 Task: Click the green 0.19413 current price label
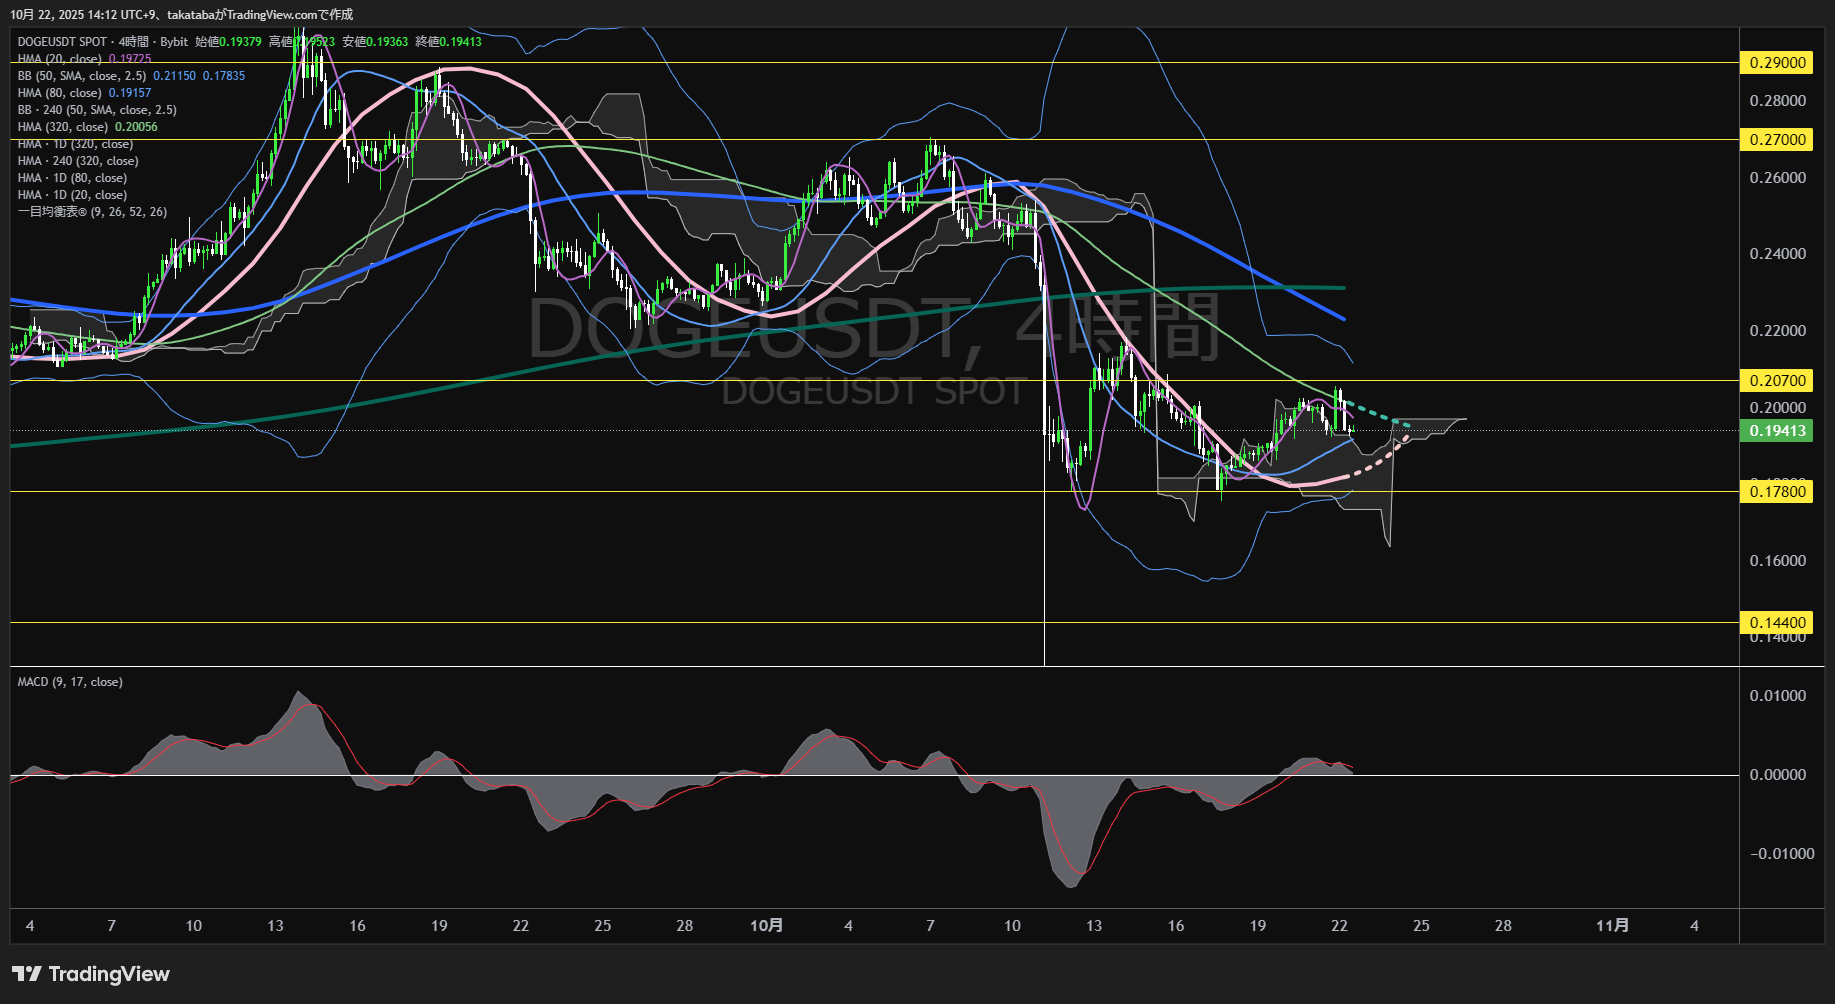(1777, 431)
